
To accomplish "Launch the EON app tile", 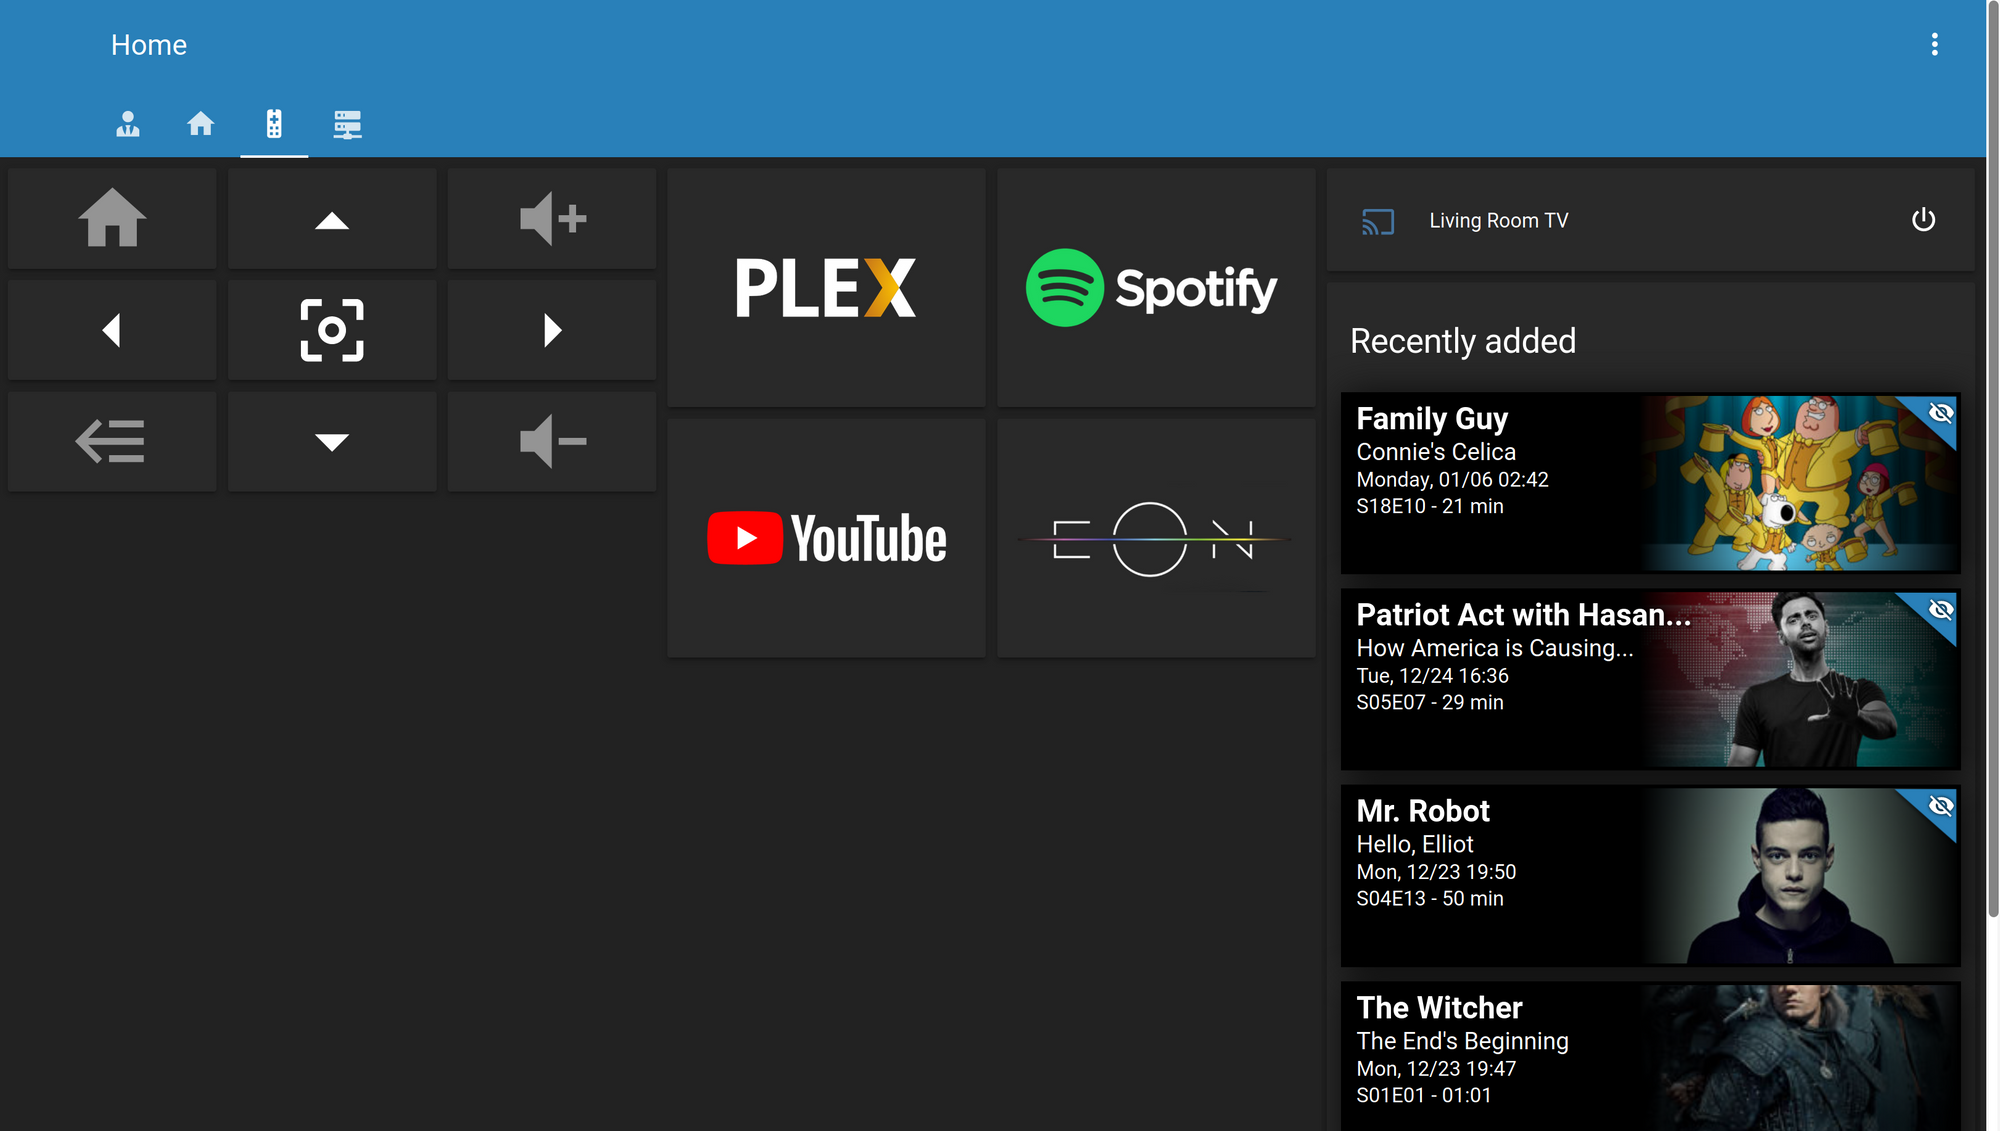I will click(1156, 538).
